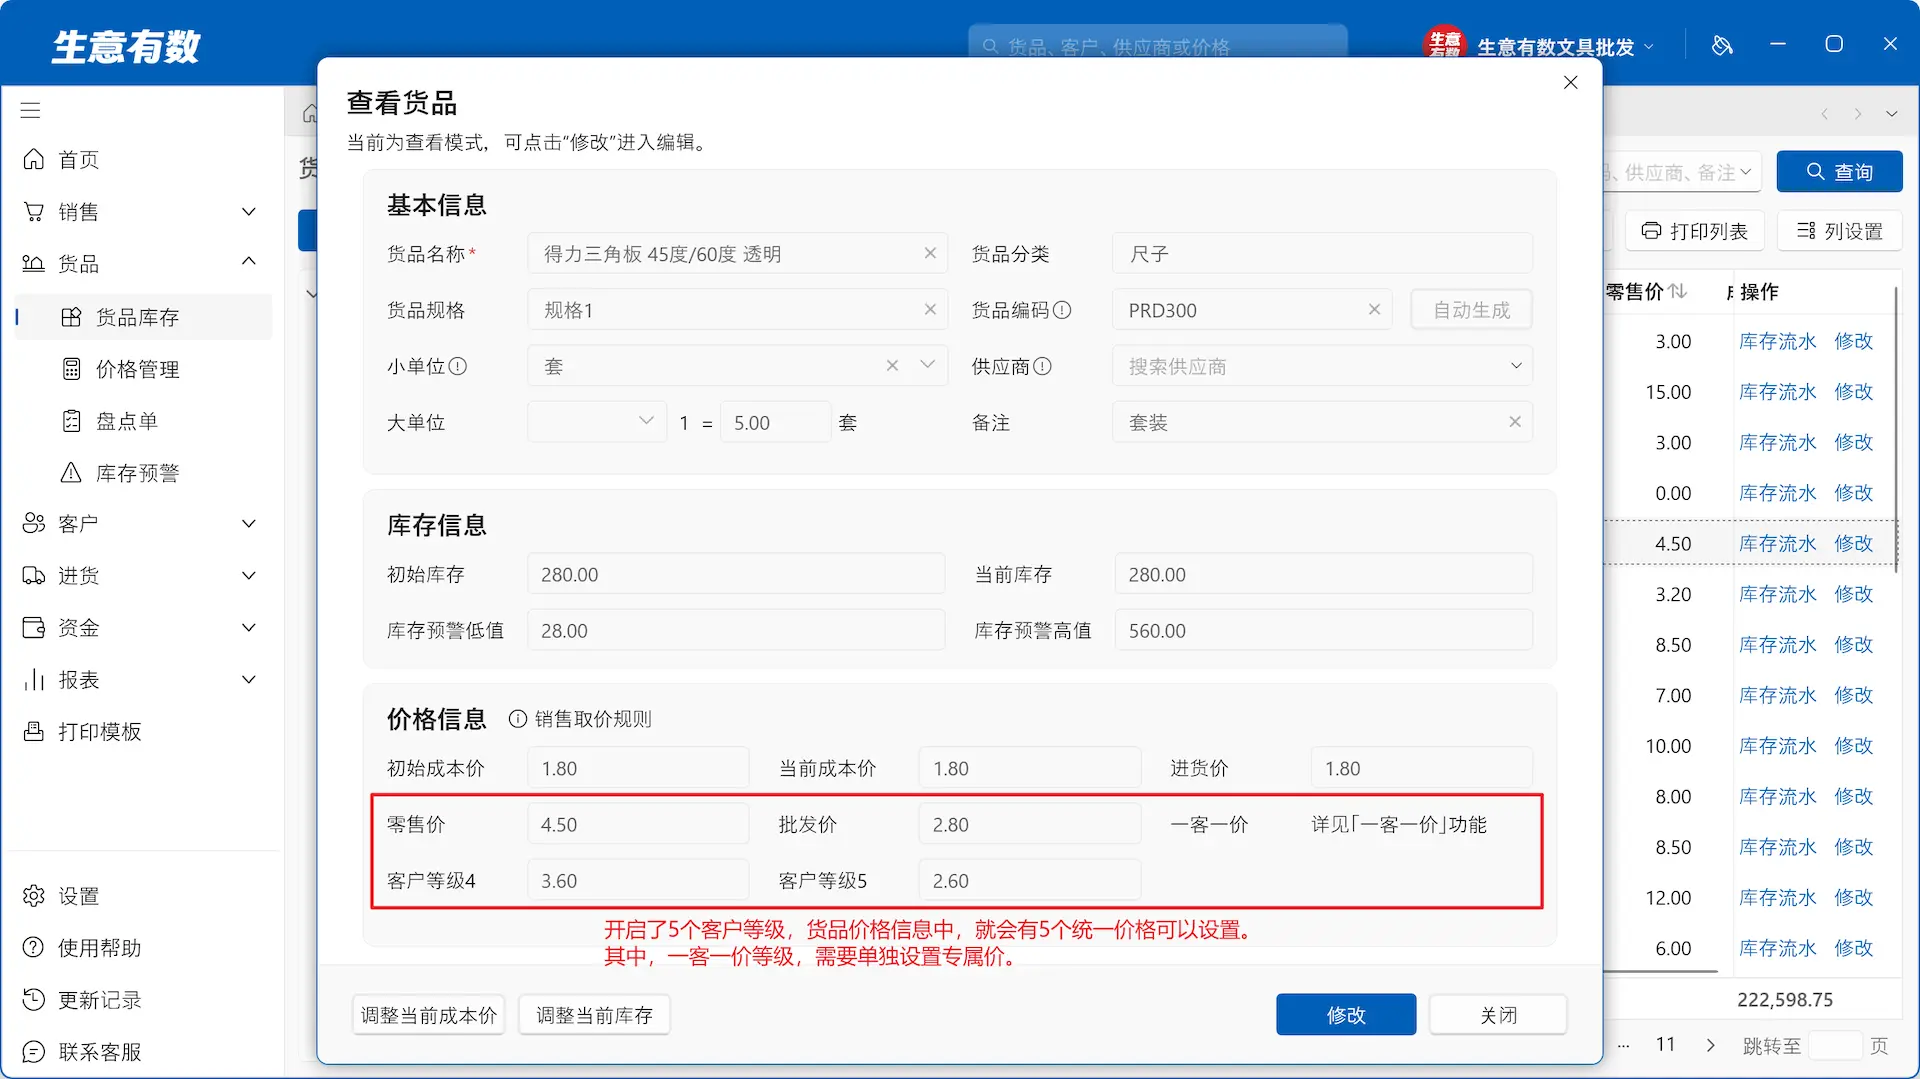Open the skin theme icon in title bar
This screenshot has width=1920, height=1079.
(x=1722, y=45)
